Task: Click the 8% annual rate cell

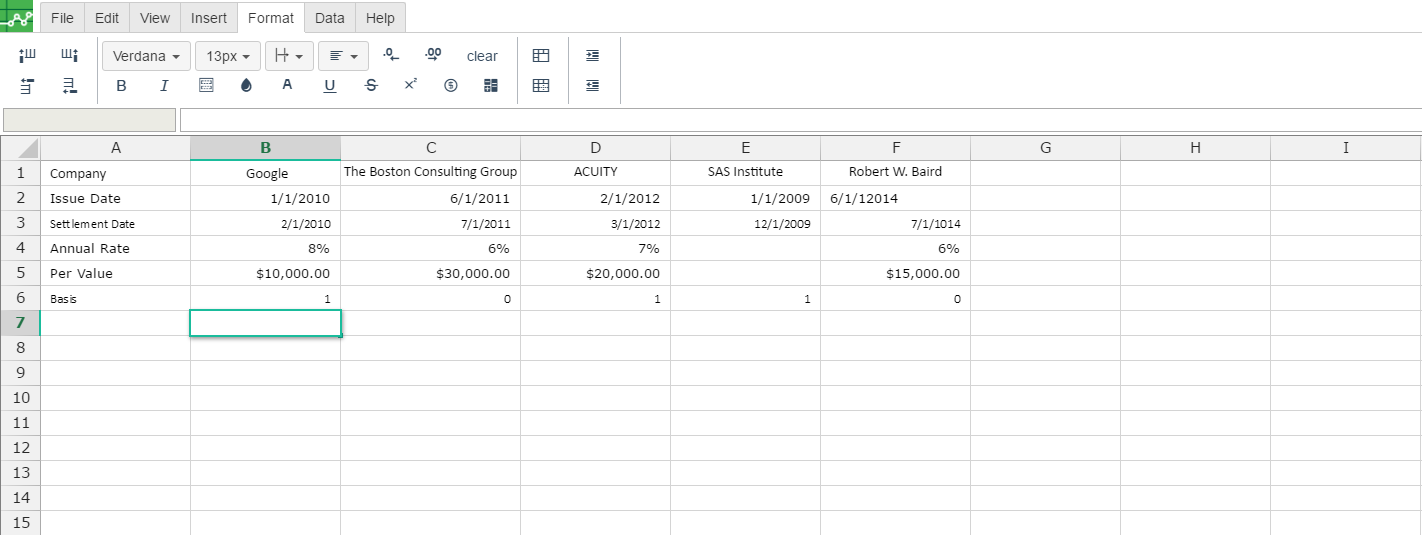Action: (x=266, y=248)
